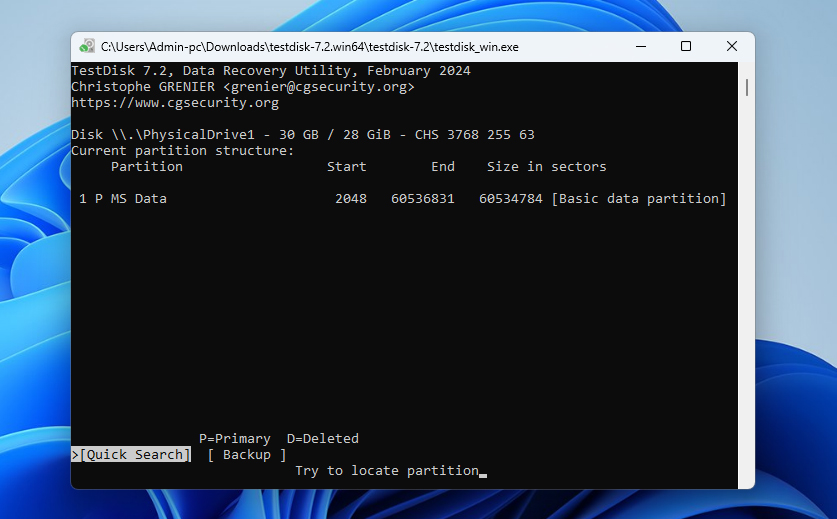The image size is (837, 519).
Task: Click the vertical scrollbar thumb of the console
Action: tap(747, 88)
